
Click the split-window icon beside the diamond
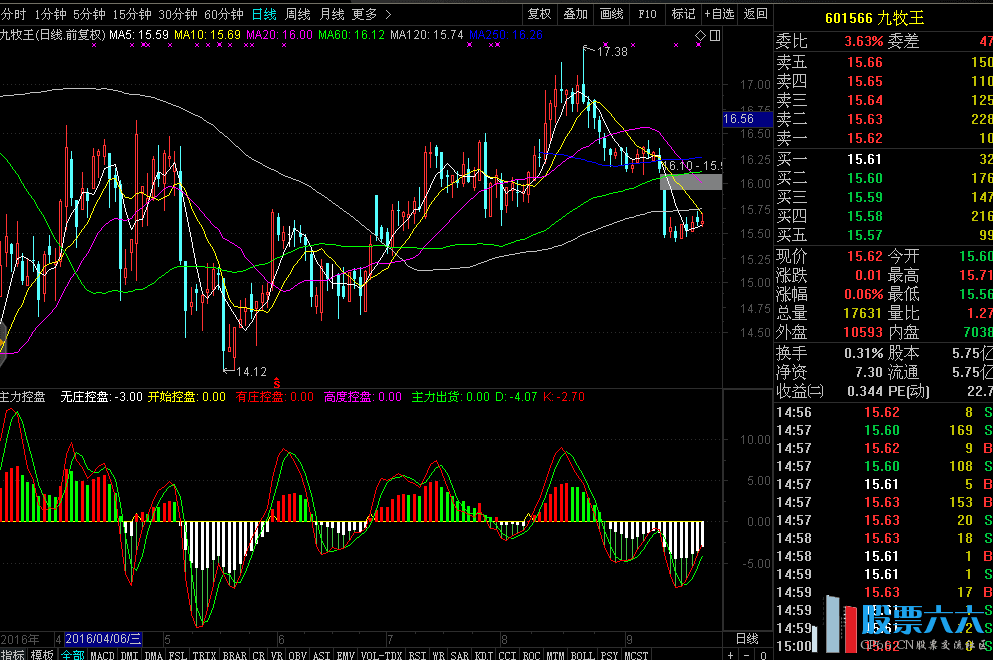[713, 37]
